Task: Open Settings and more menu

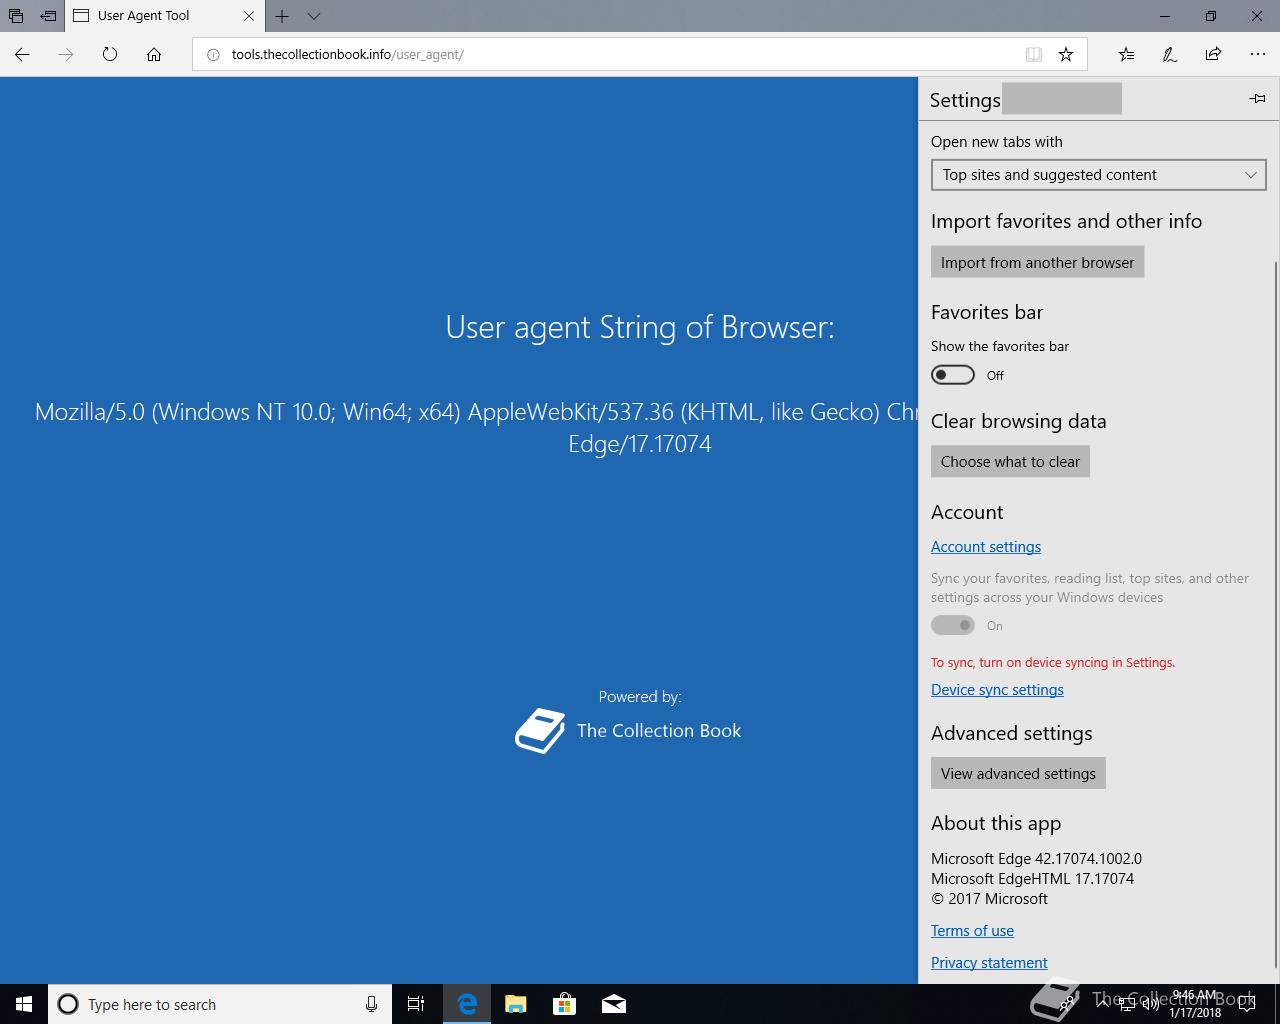Action: click(x=1257, y=55)
